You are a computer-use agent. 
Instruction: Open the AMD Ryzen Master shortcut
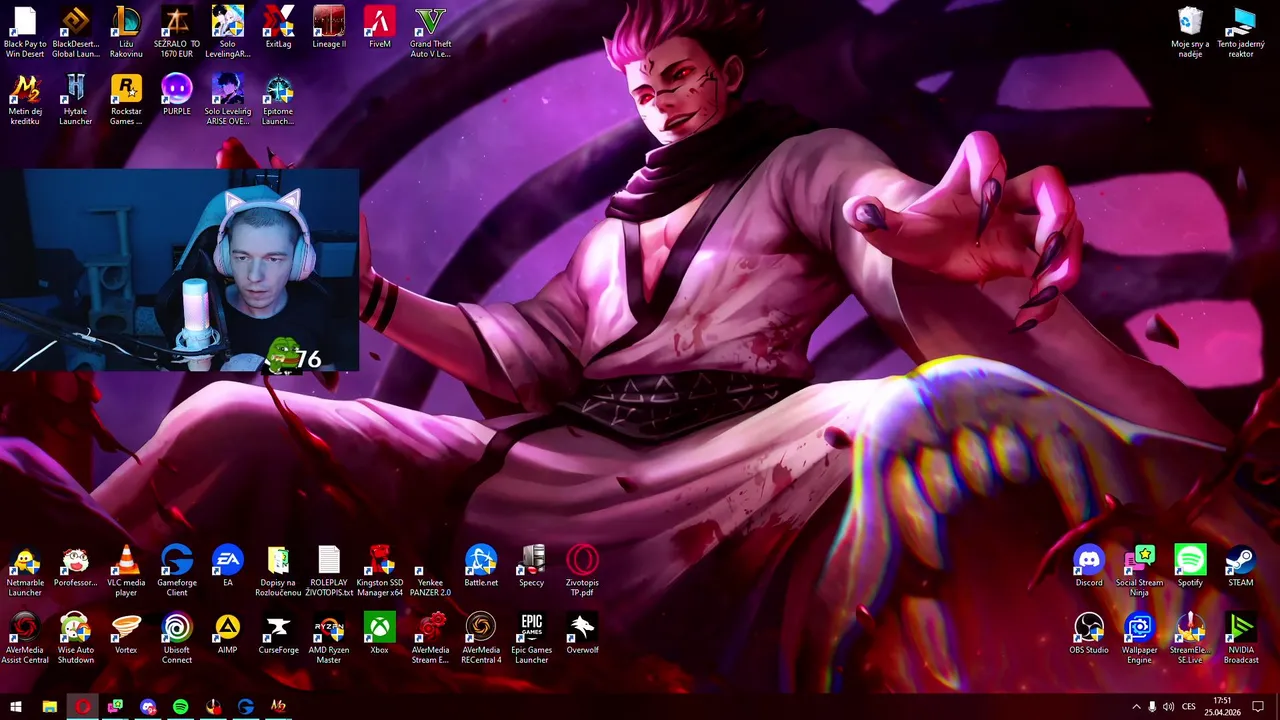click(329, 639)
